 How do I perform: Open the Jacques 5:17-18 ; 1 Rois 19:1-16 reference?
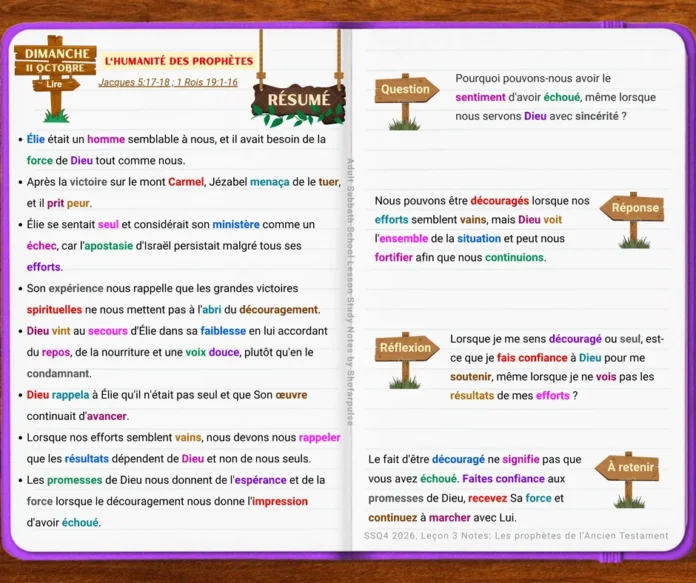pos(168,82)
